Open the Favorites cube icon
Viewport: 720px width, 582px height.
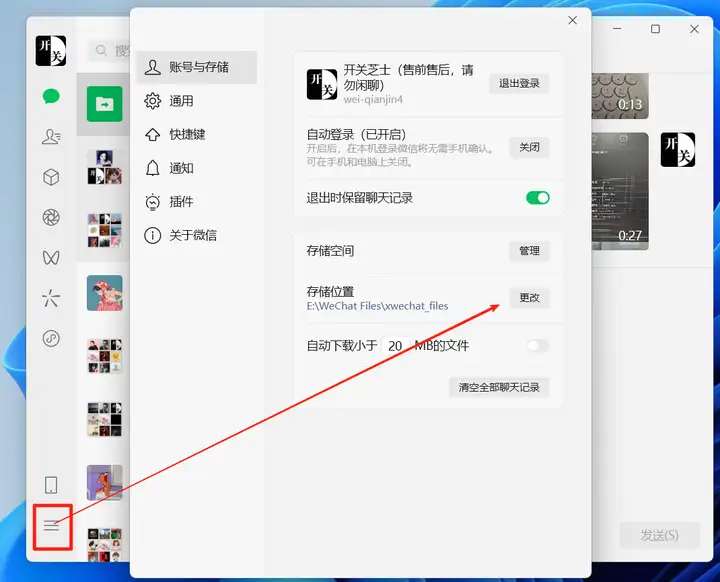(51, 177)
